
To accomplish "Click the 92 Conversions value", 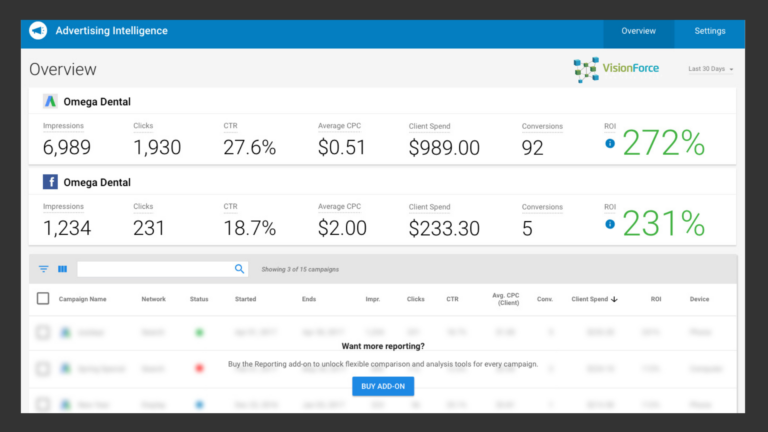I will tap(533, 148).
